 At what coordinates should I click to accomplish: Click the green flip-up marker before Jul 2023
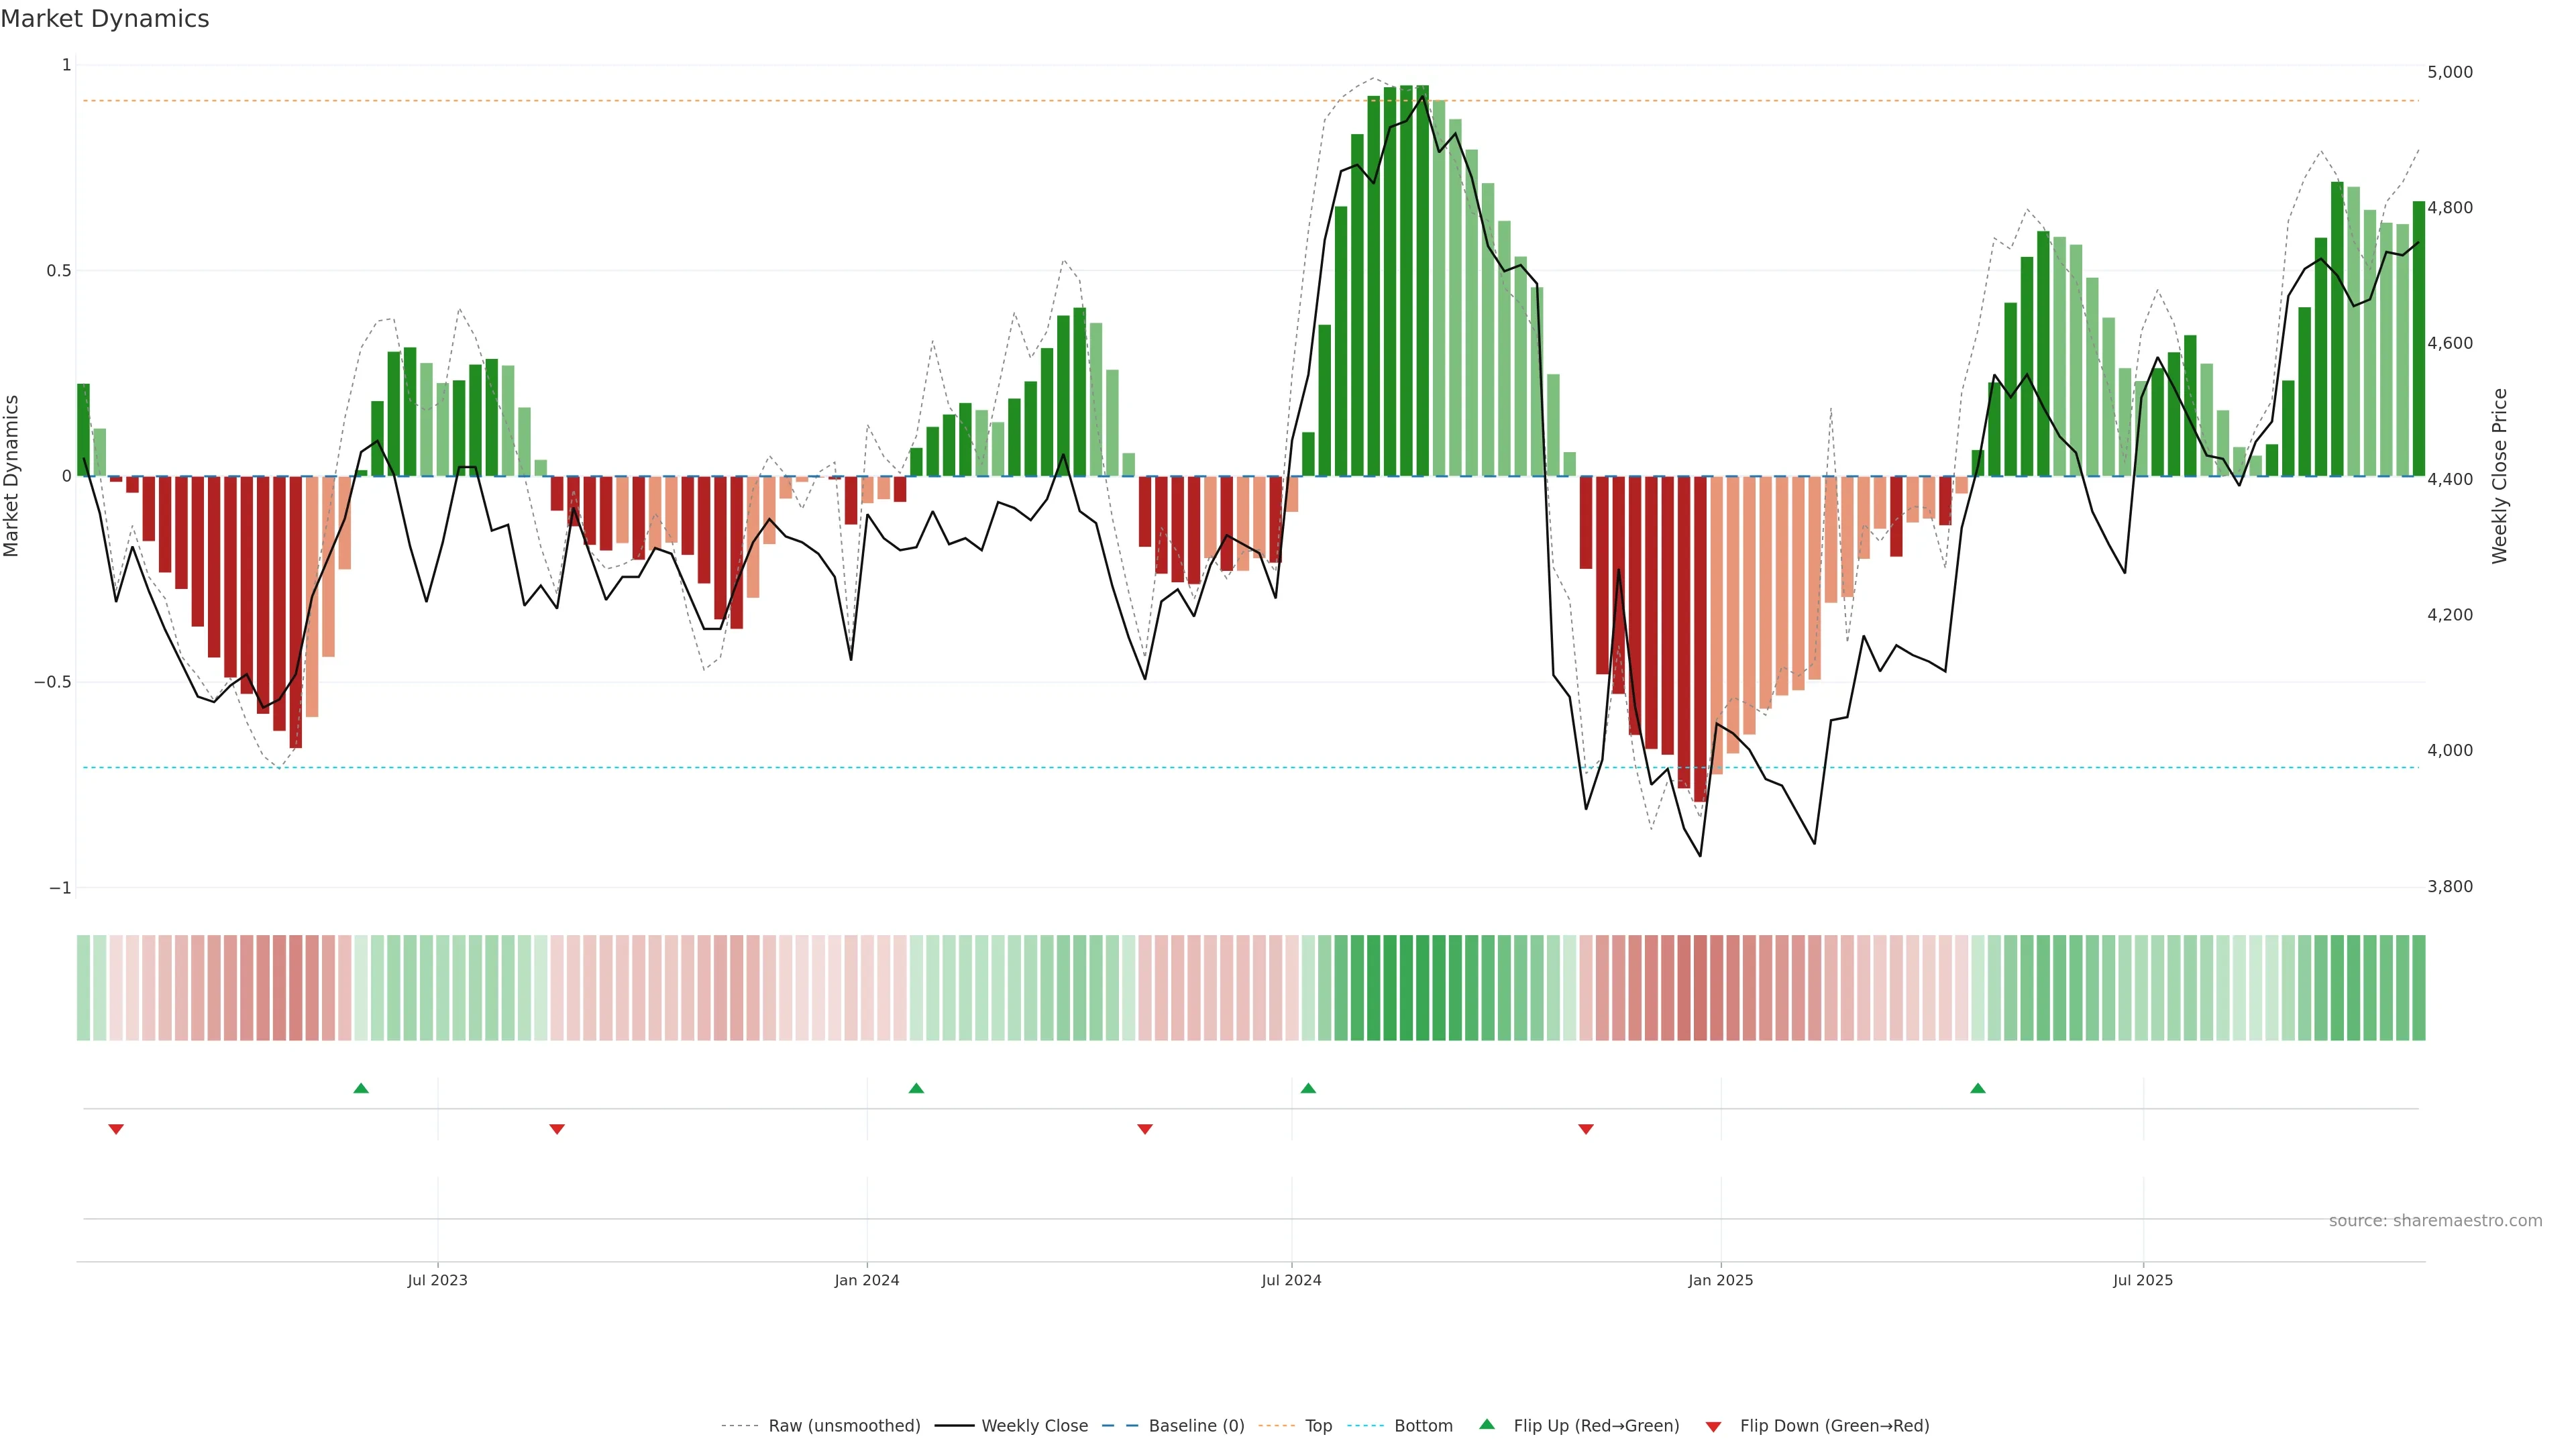(361, 1088)
